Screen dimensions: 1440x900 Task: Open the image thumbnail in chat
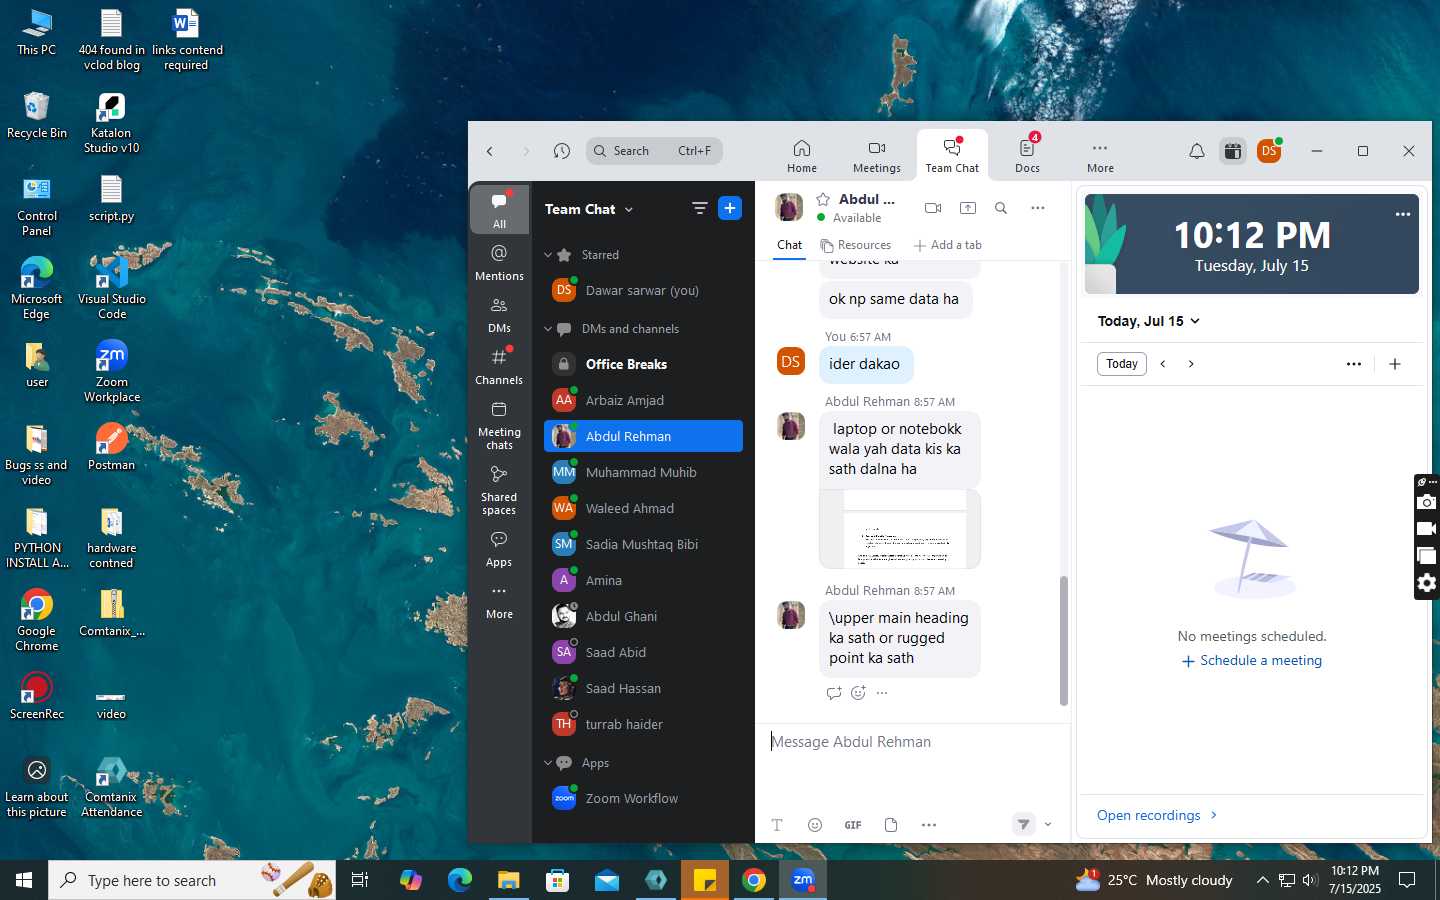coord(900,529)
